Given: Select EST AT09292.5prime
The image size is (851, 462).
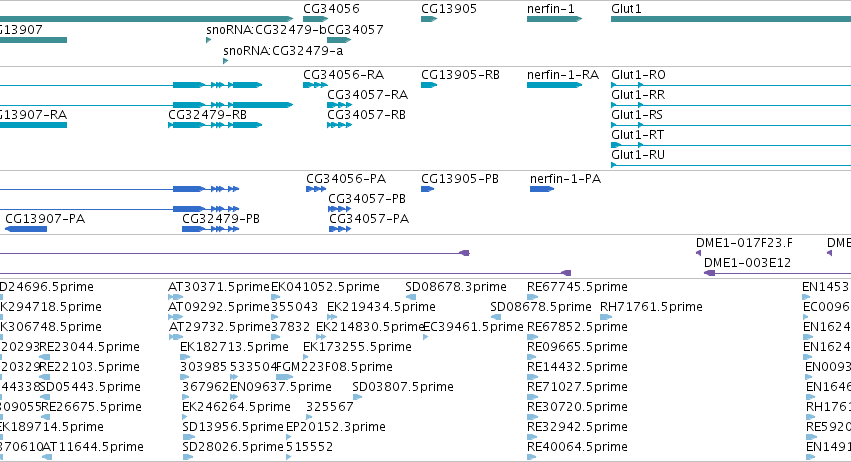Looking at the screenshot, I should (219, 307).
